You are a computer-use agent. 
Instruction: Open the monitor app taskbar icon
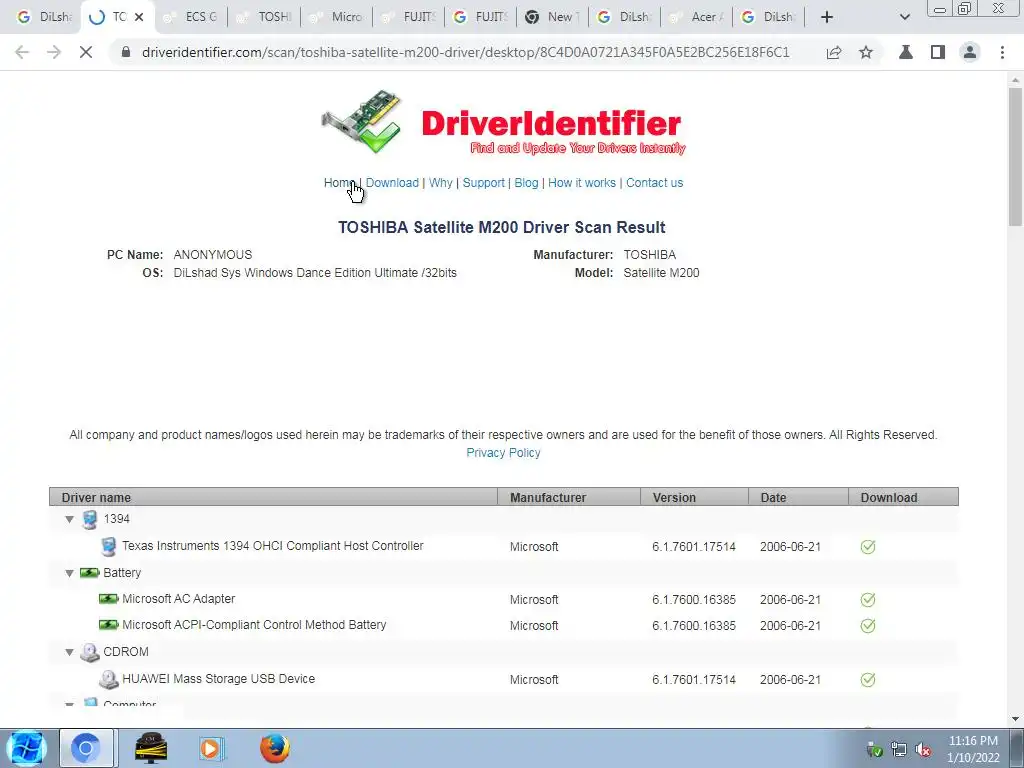point(151,748)
